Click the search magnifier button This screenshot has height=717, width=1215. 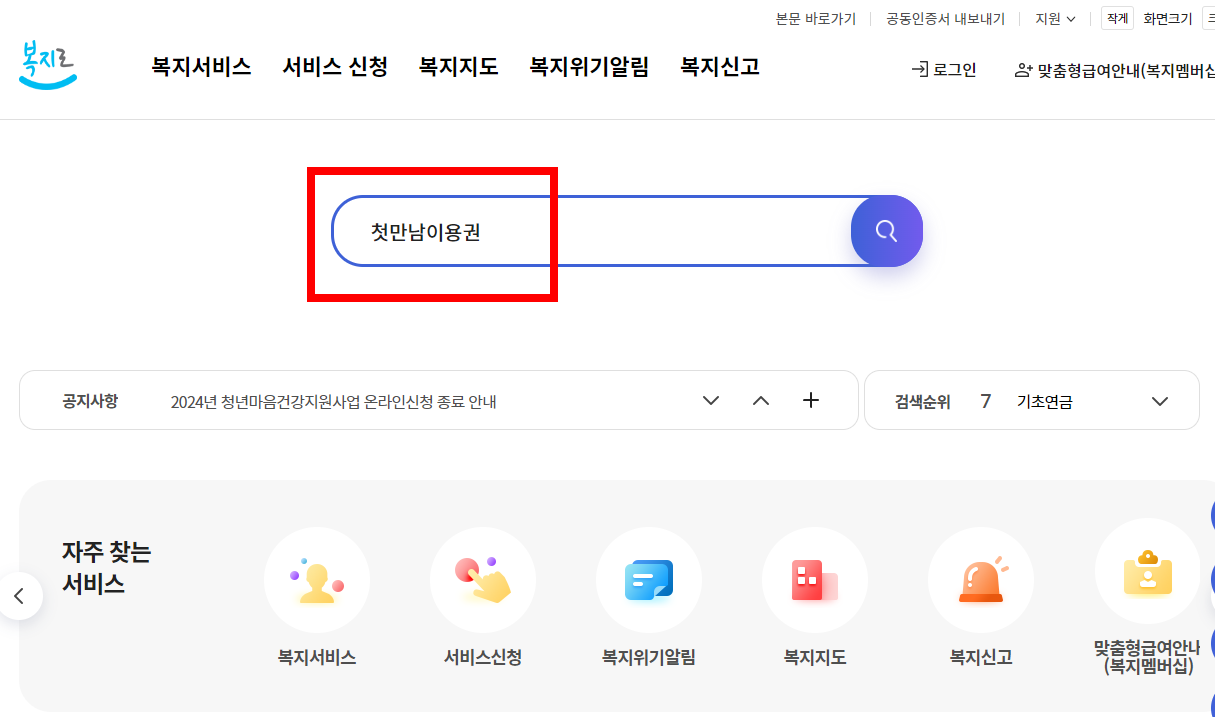(886, 231)
